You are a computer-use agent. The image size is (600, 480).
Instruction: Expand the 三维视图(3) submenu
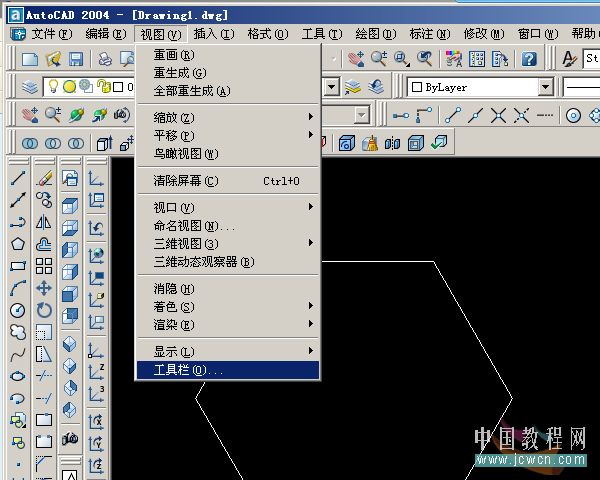(x=228, y=243)
